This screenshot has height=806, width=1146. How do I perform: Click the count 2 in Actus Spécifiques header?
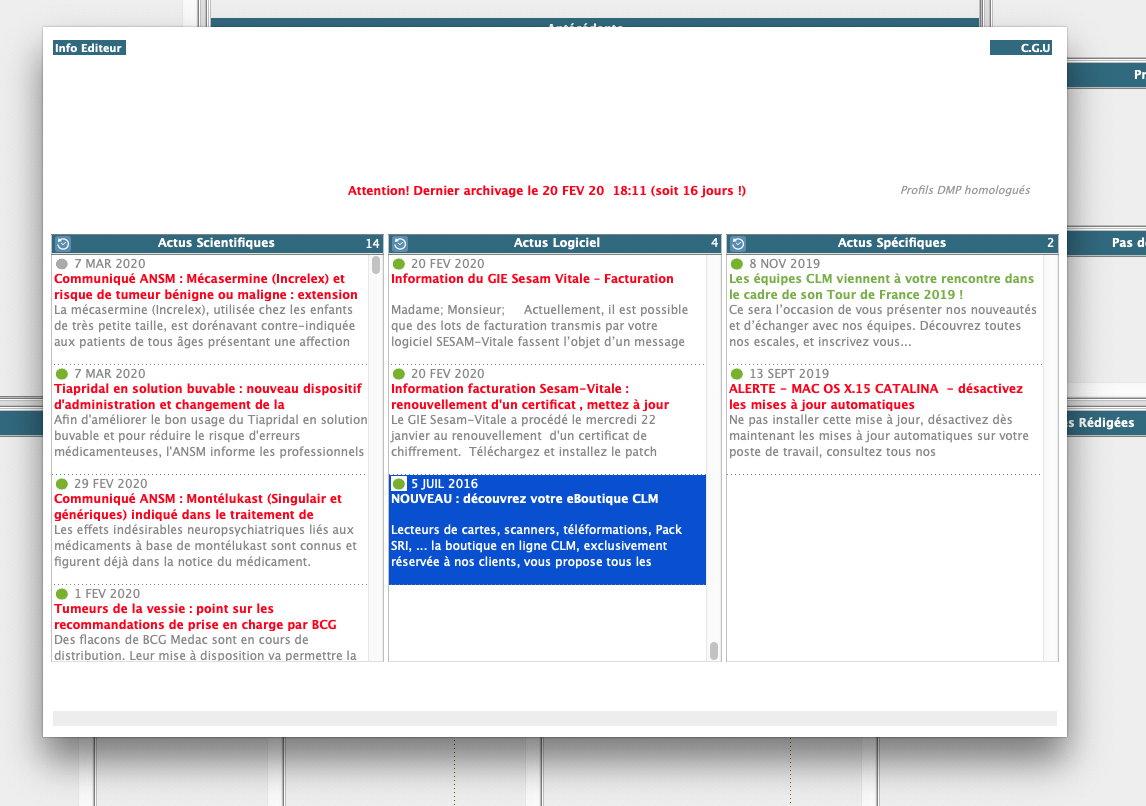point(1050,243)
